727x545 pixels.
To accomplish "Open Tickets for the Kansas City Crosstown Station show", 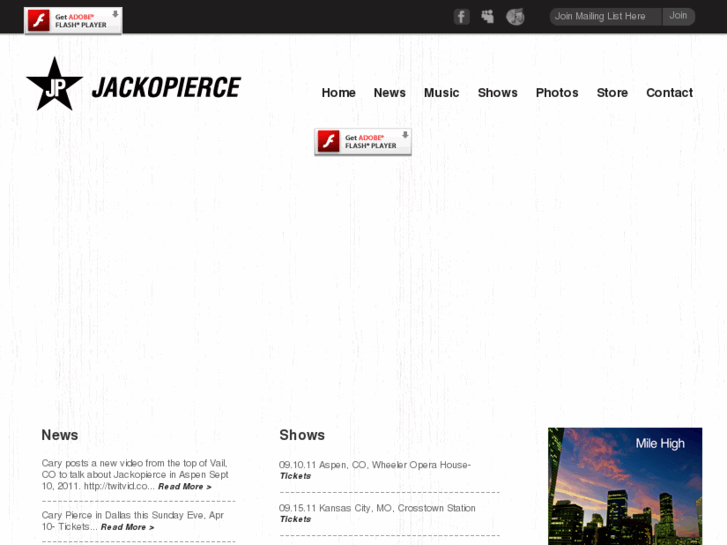I will [295, 519].
